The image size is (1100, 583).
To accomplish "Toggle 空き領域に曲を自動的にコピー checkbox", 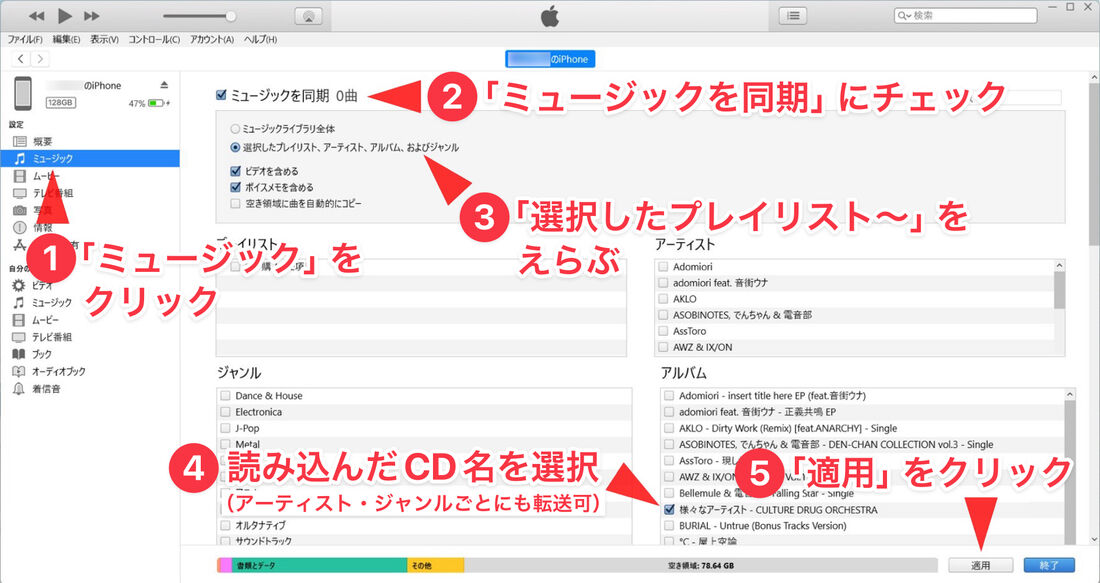I will point(236,203).
